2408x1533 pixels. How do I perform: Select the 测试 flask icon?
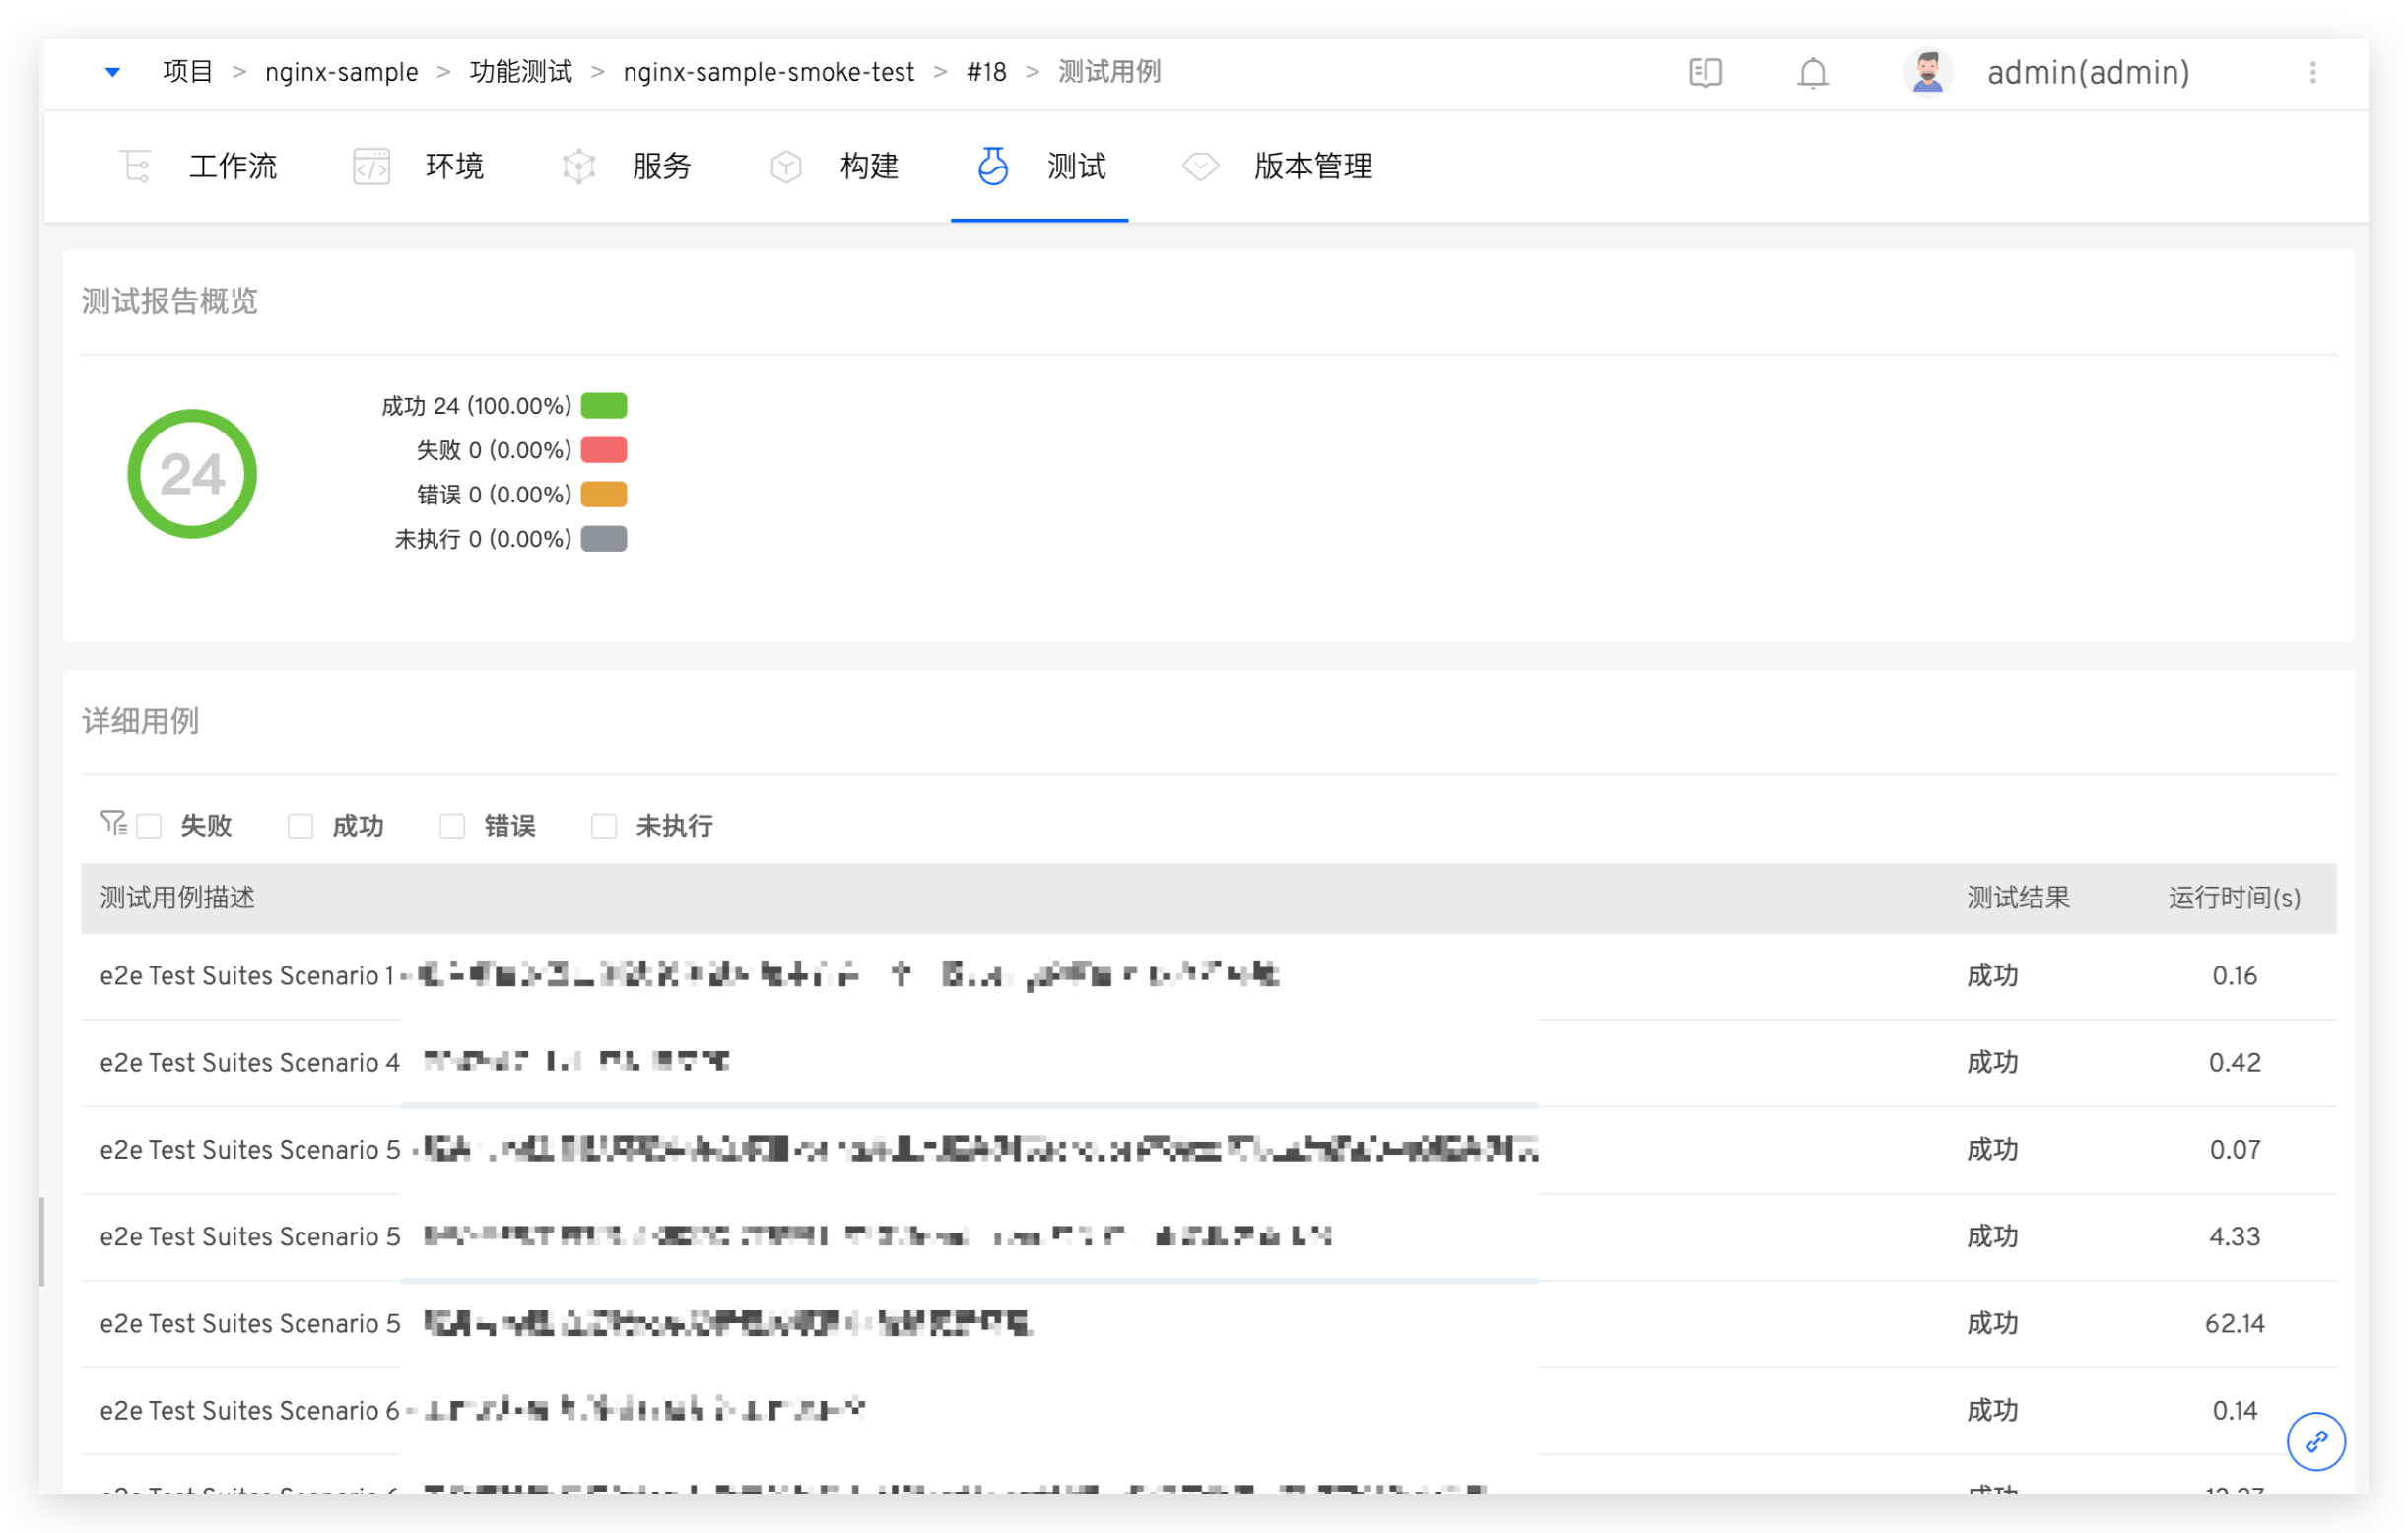993,165
